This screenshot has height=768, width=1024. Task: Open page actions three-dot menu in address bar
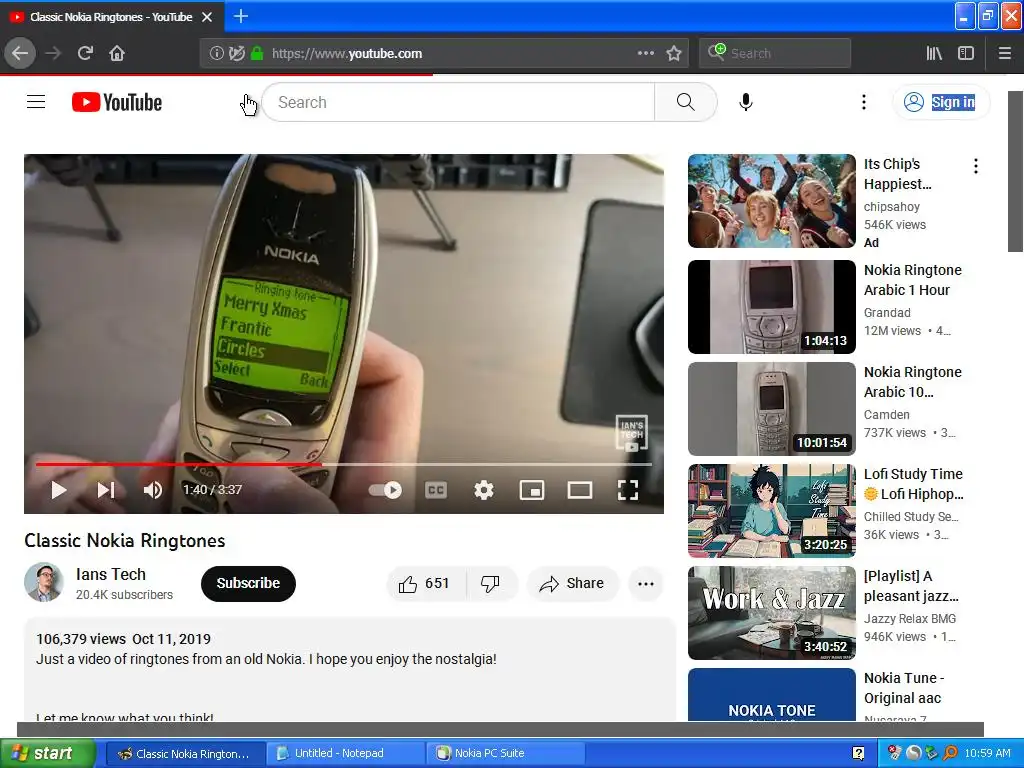click(x=645, y=53)
